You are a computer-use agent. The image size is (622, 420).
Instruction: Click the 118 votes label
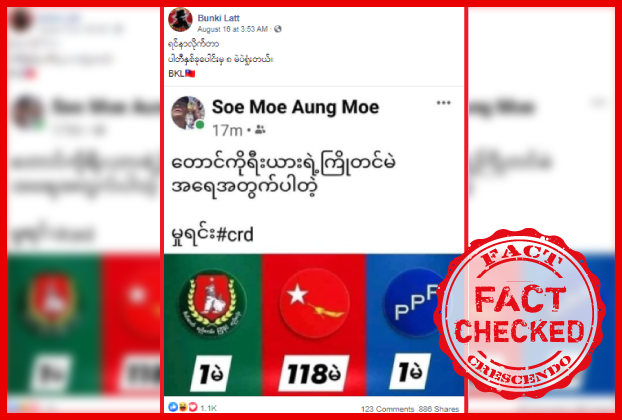[x=313, y=374]
